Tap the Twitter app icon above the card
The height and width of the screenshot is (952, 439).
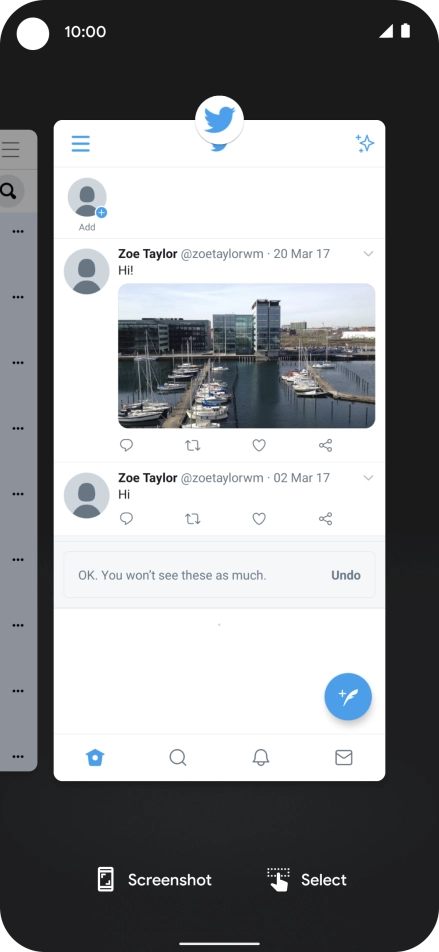point(219,120)
